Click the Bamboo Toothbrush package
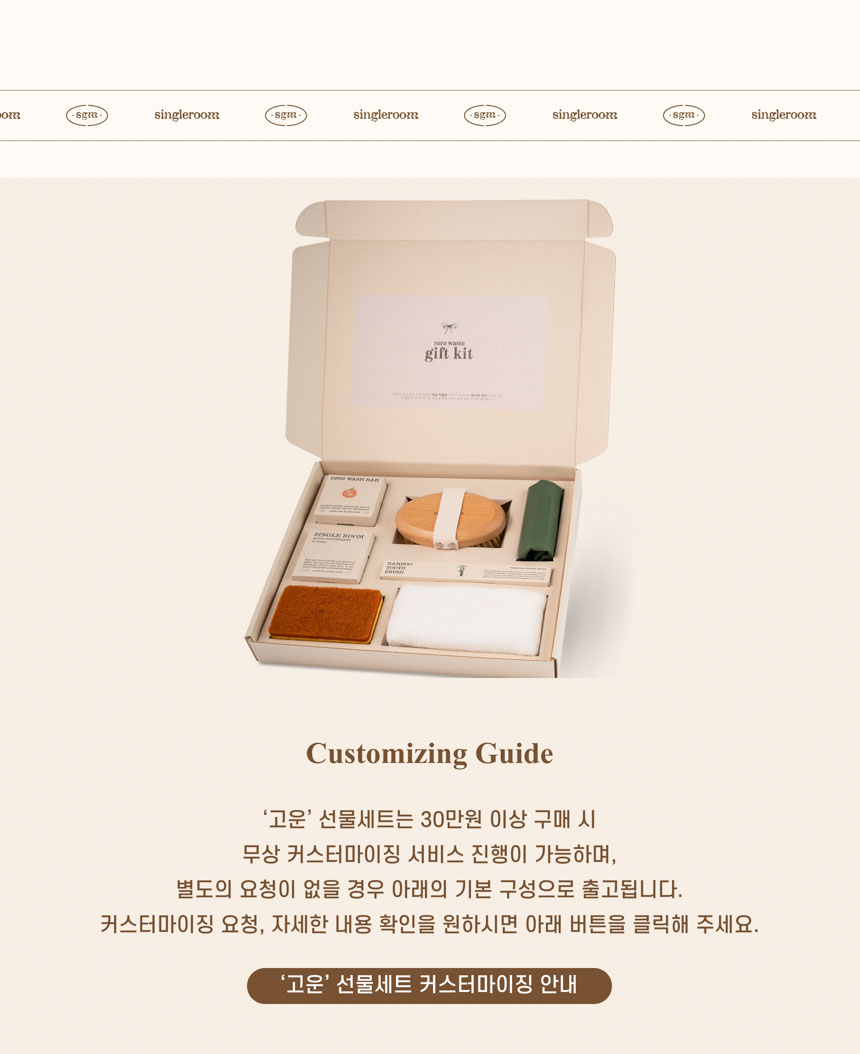The height and width of the screenshot is (1054, 860). [466, 573]
